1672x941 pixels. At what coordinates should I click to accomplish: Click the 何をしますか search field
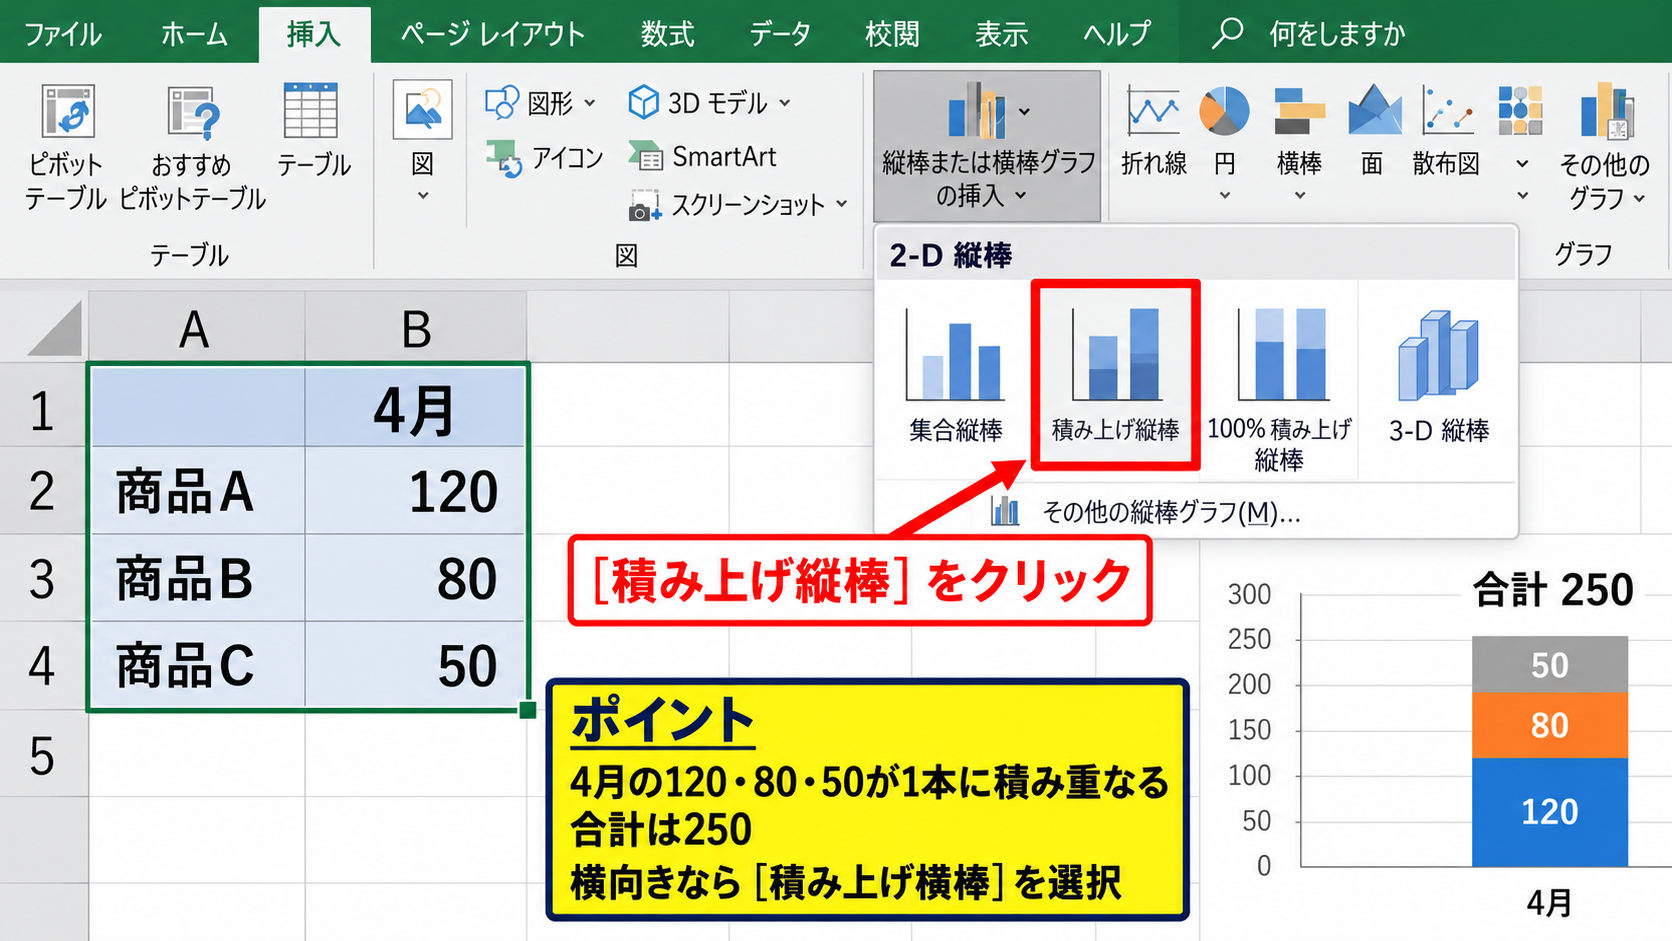click(1337, 34)
